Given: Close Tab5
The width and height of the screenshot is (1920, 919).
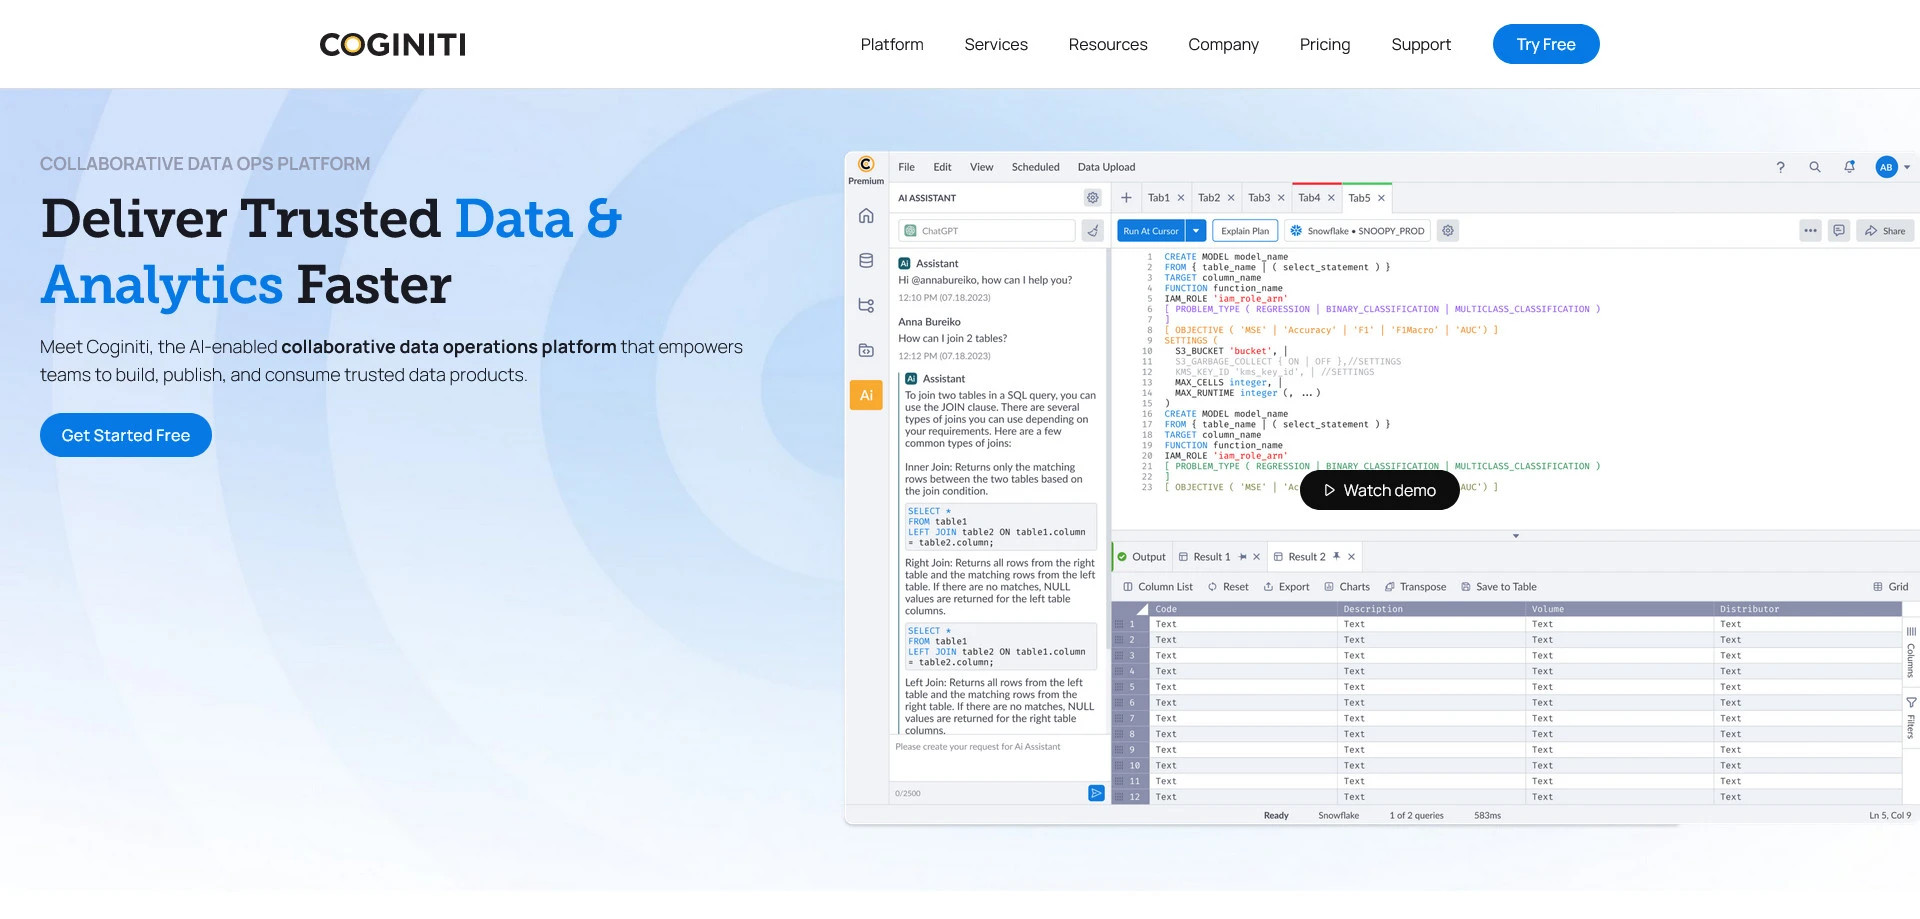Looking at the screenshot, I should click(1381, 198).
